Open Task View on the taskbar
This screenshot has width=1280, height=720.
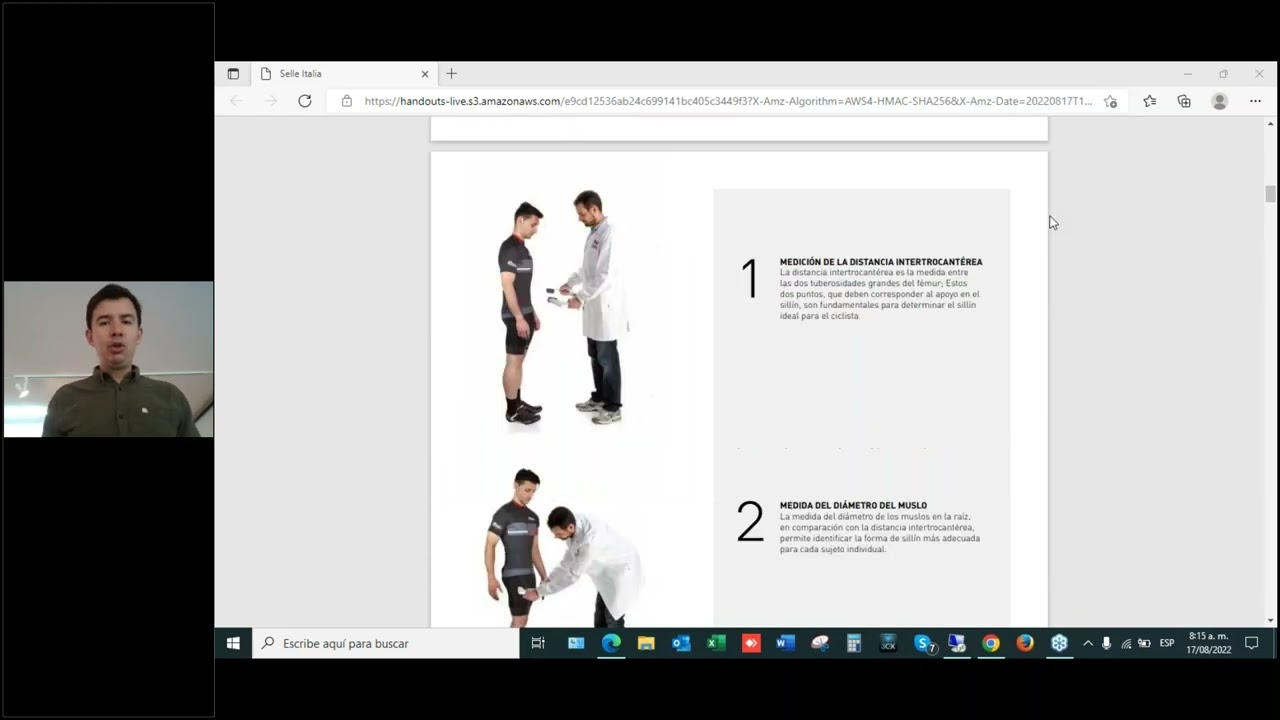pos(538,643)
